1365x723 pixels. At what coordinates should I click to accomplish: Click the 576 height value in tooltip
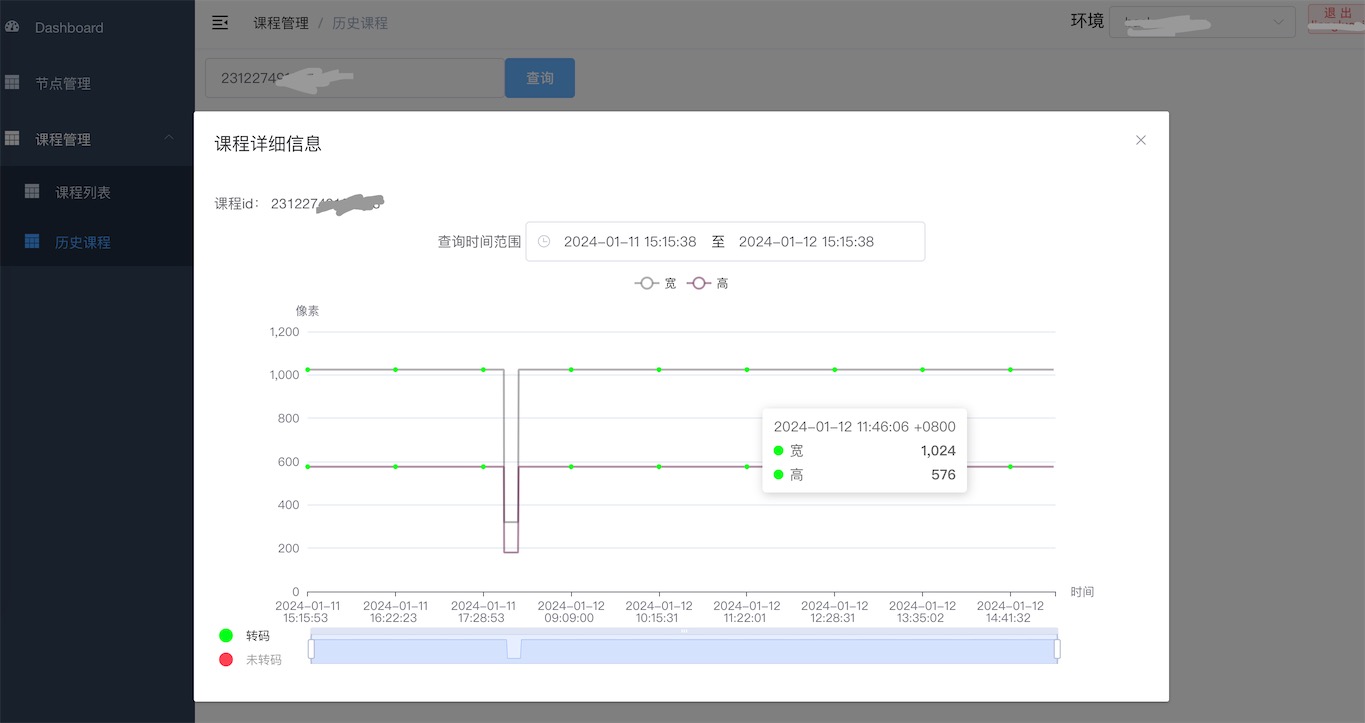(x=943, y=475)
